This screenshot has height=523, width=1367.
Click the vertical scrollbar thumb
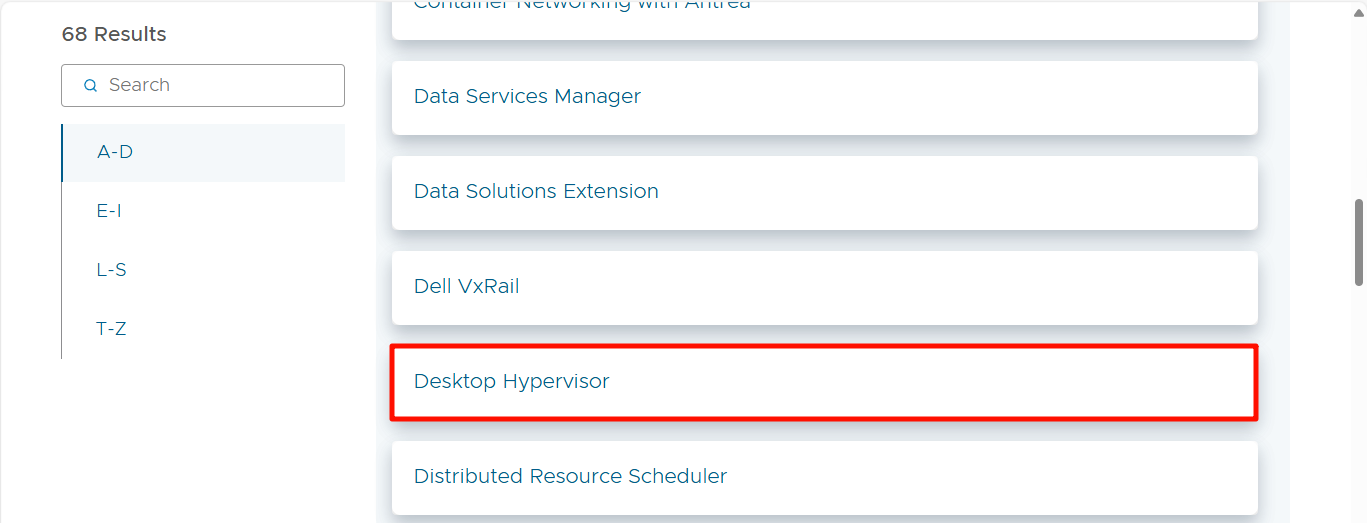click(1358, 241)
